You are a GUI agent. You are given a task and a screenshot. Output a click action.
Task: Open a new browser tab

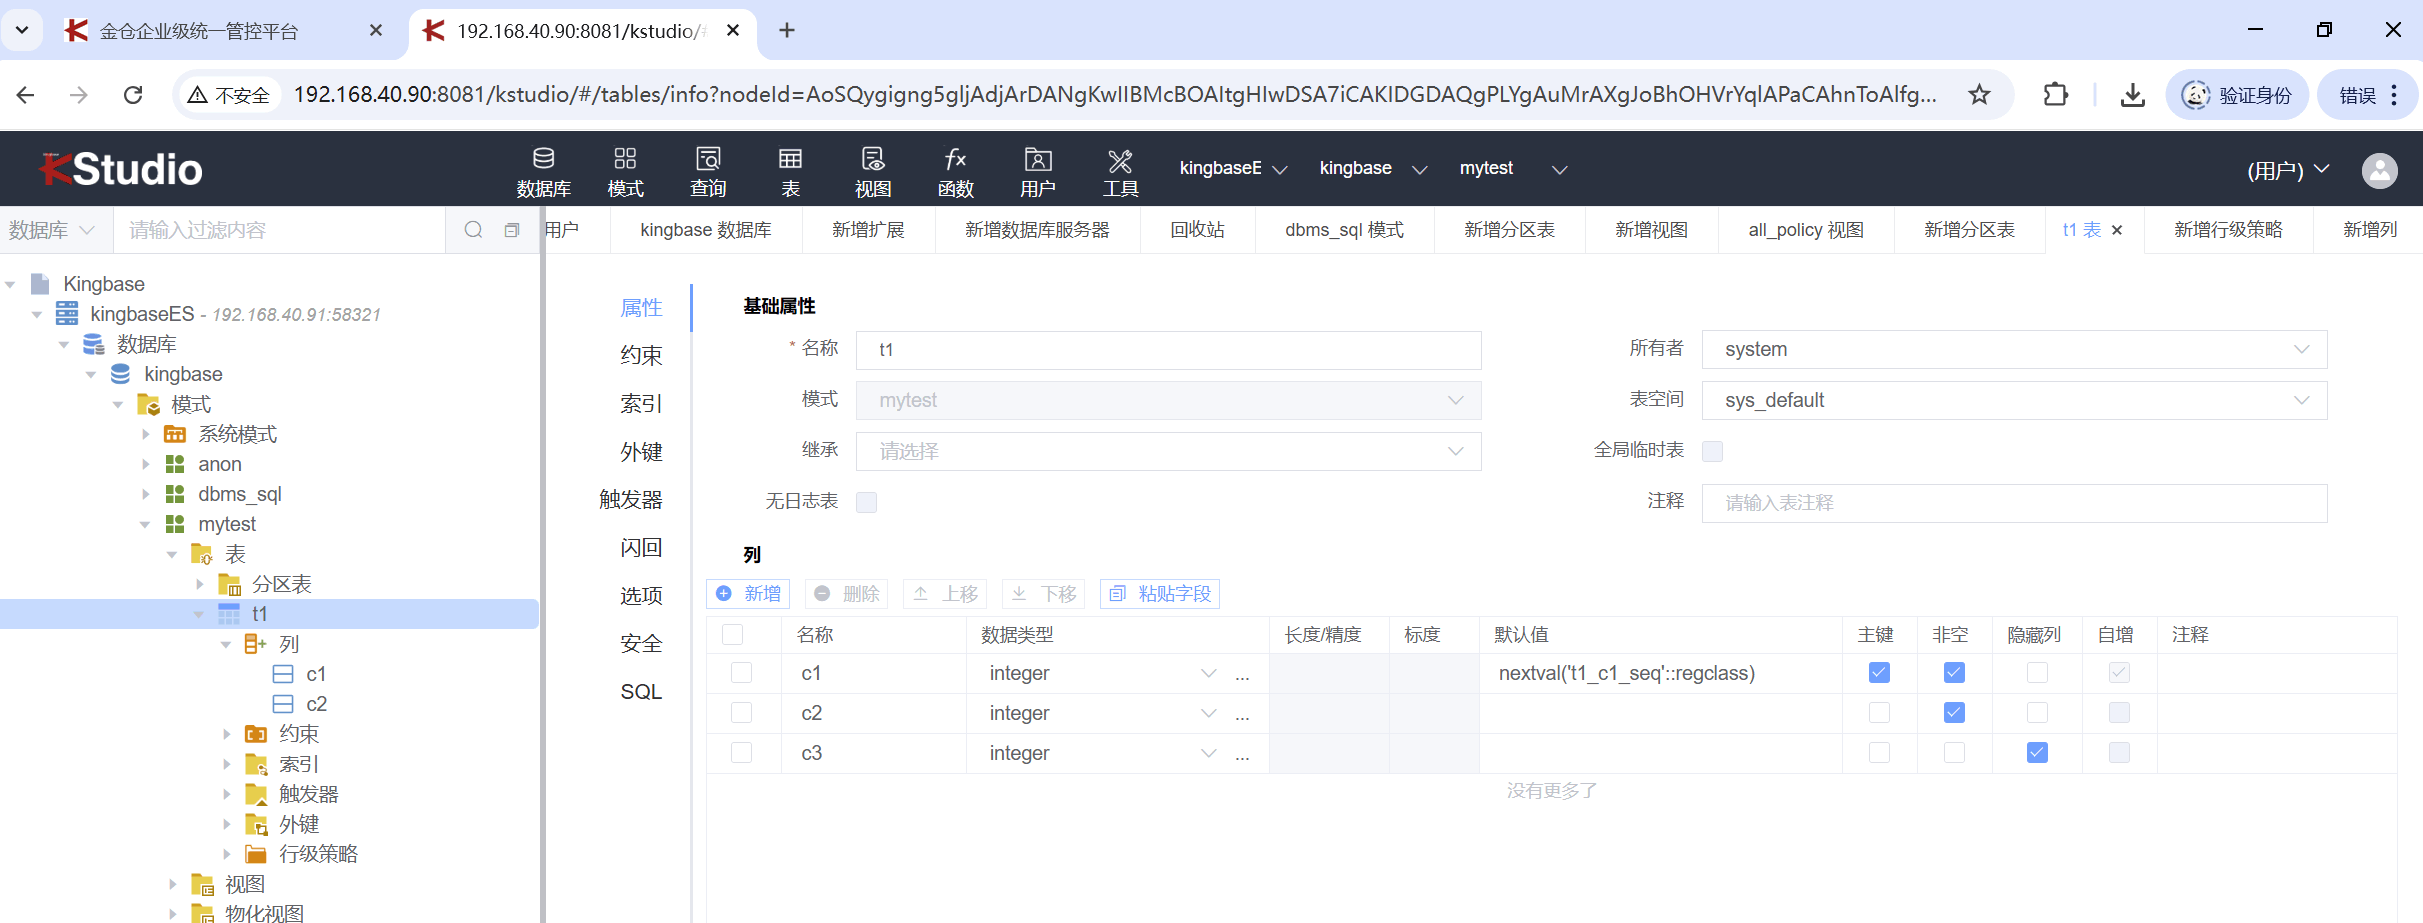coord(787,31)
